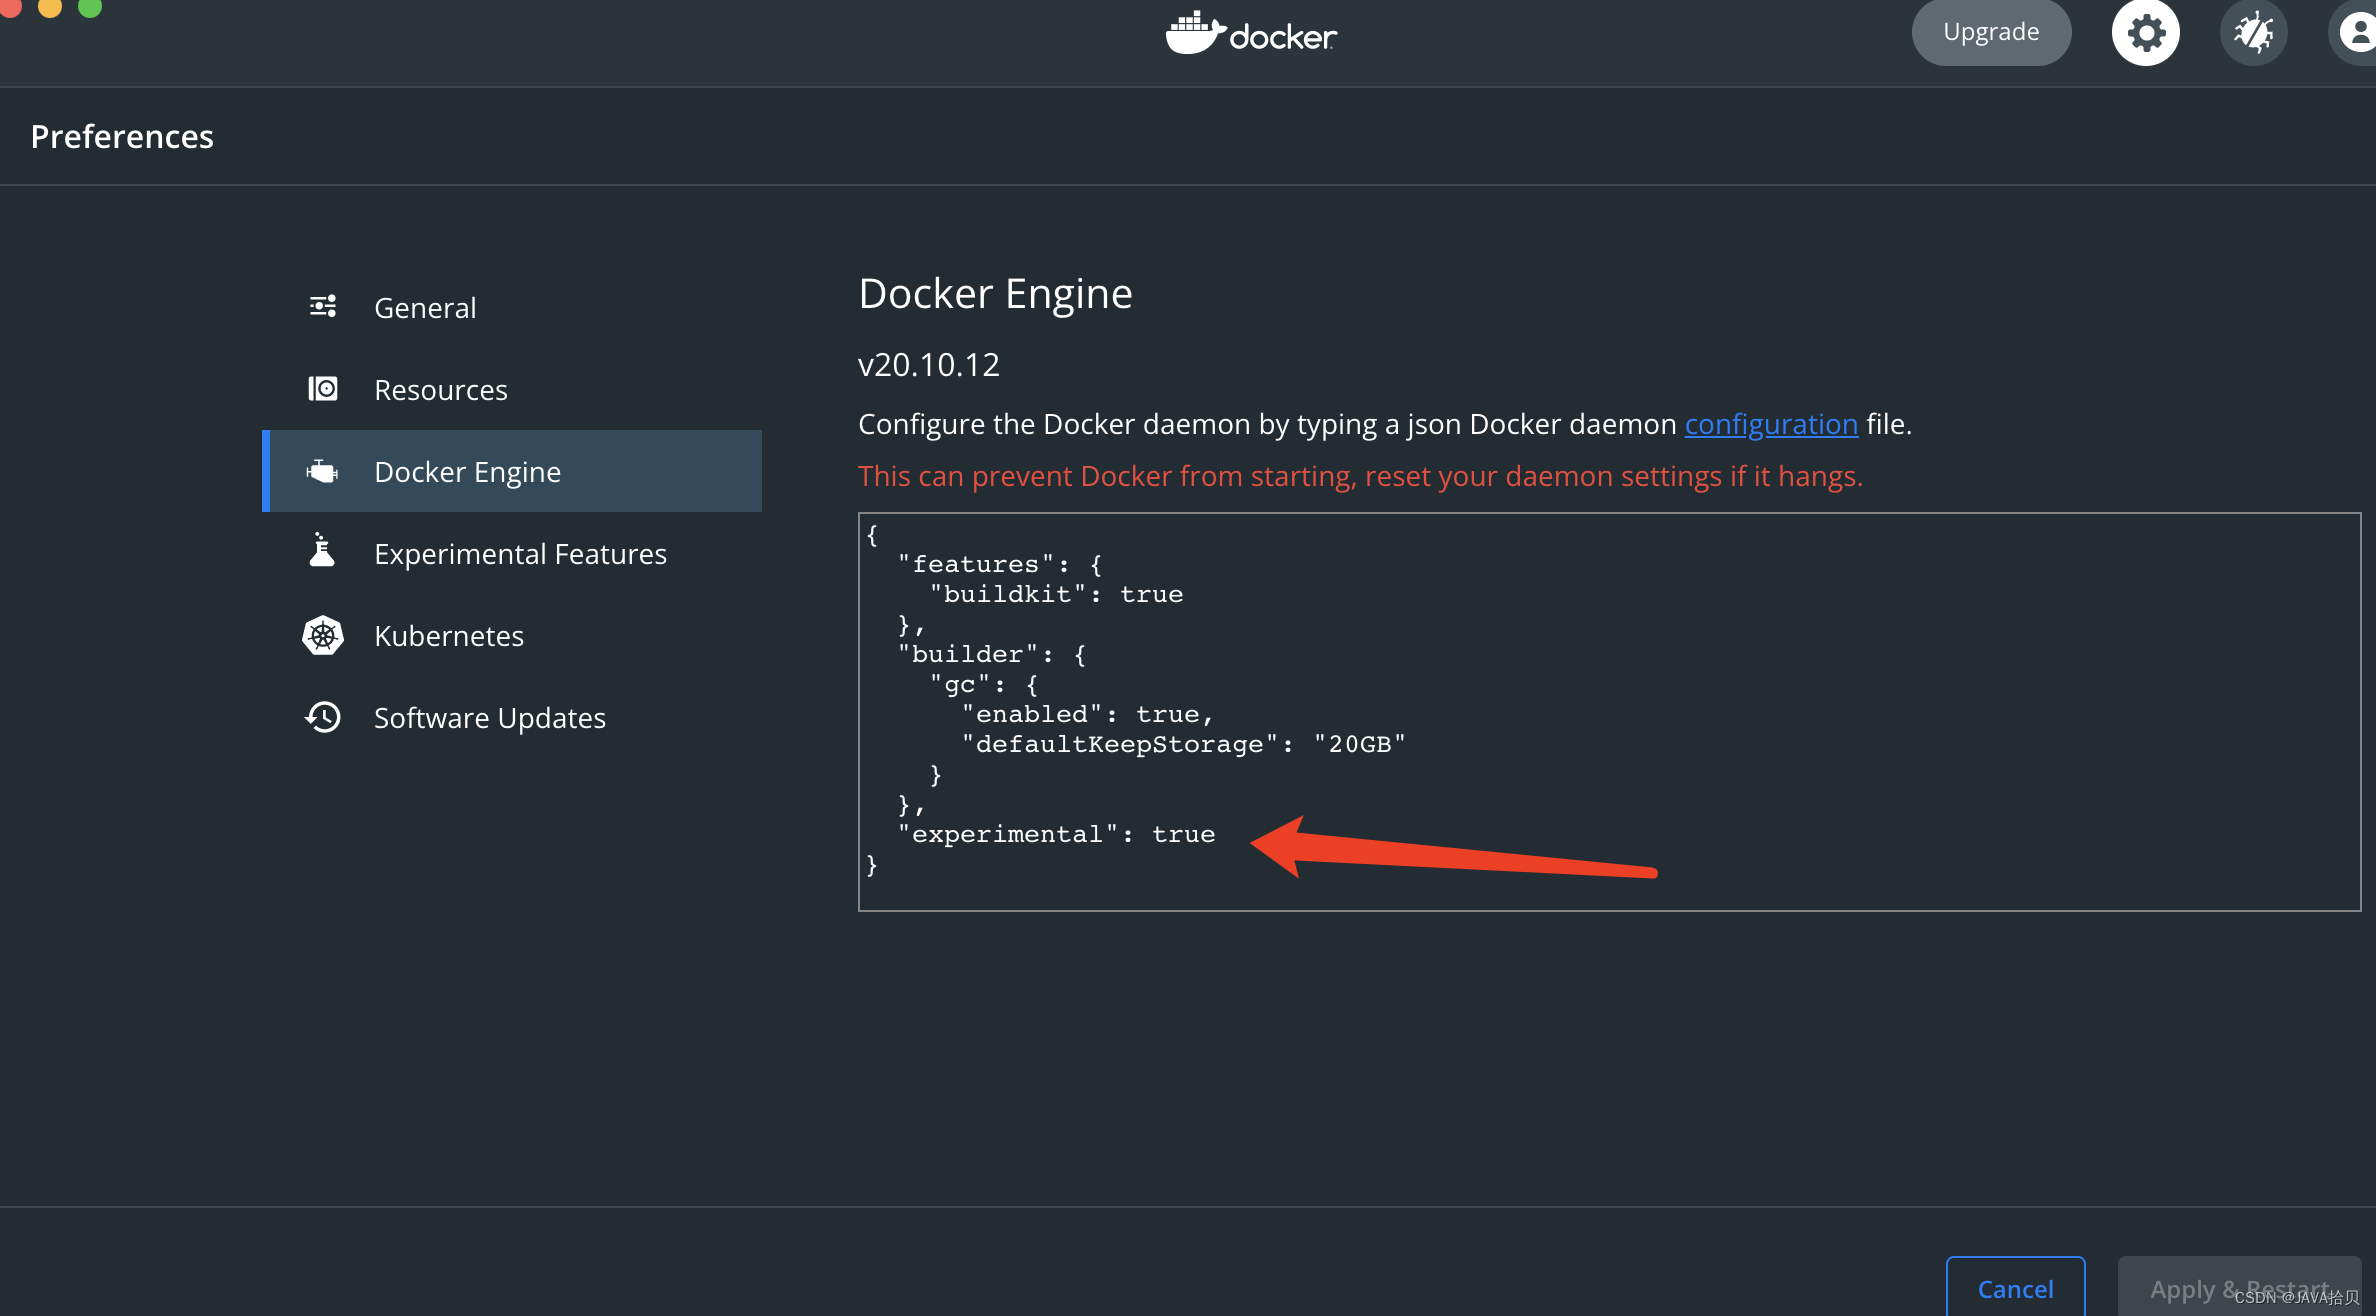Select General preferences section
2376x1316 pixels.
(425, 306)
